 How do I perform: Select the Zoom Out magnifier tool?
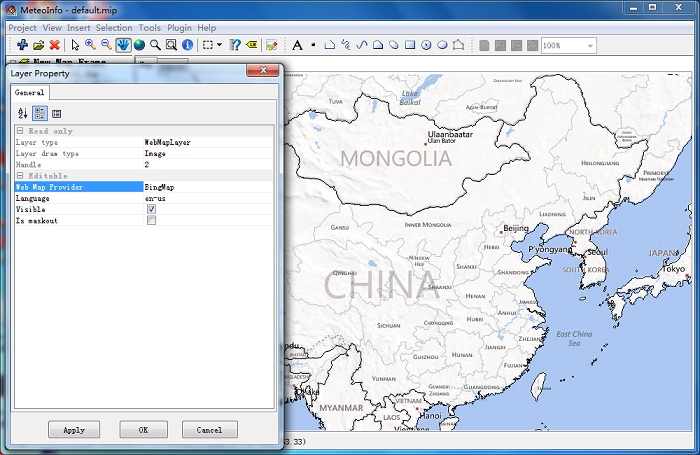(107, 45)
